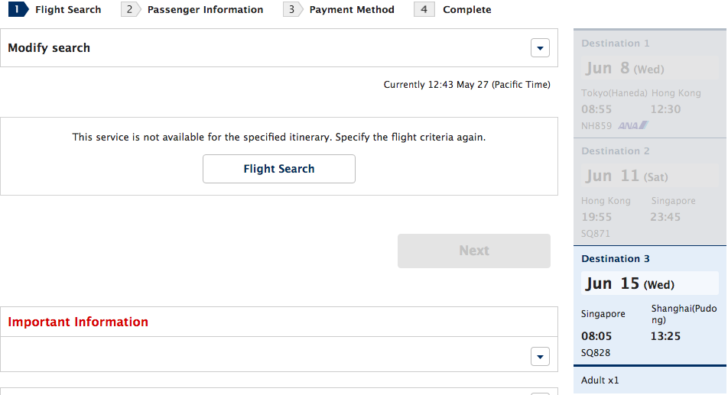The height and width of the screenshot is (395, 728).
Task: Click the Modify search heading
Action: point(49,48)
